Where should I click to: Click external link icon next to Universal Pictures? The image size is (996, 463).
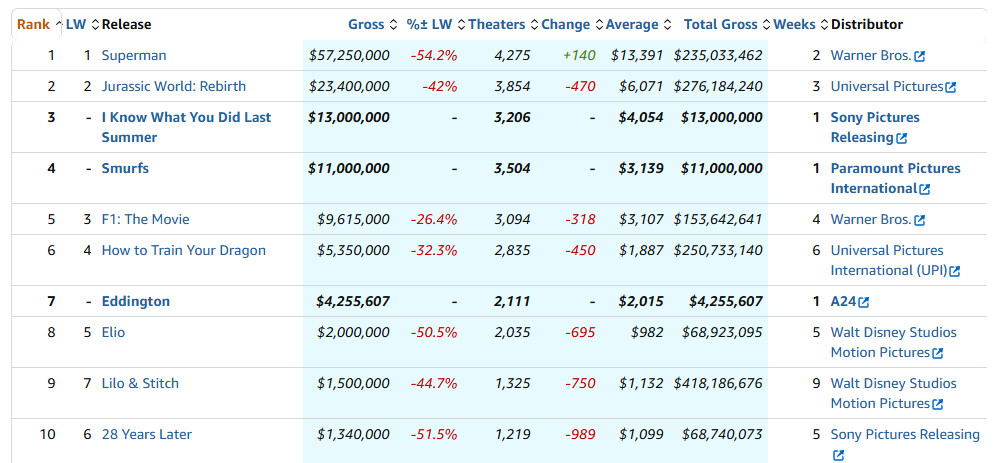click(x=950, y=87)
